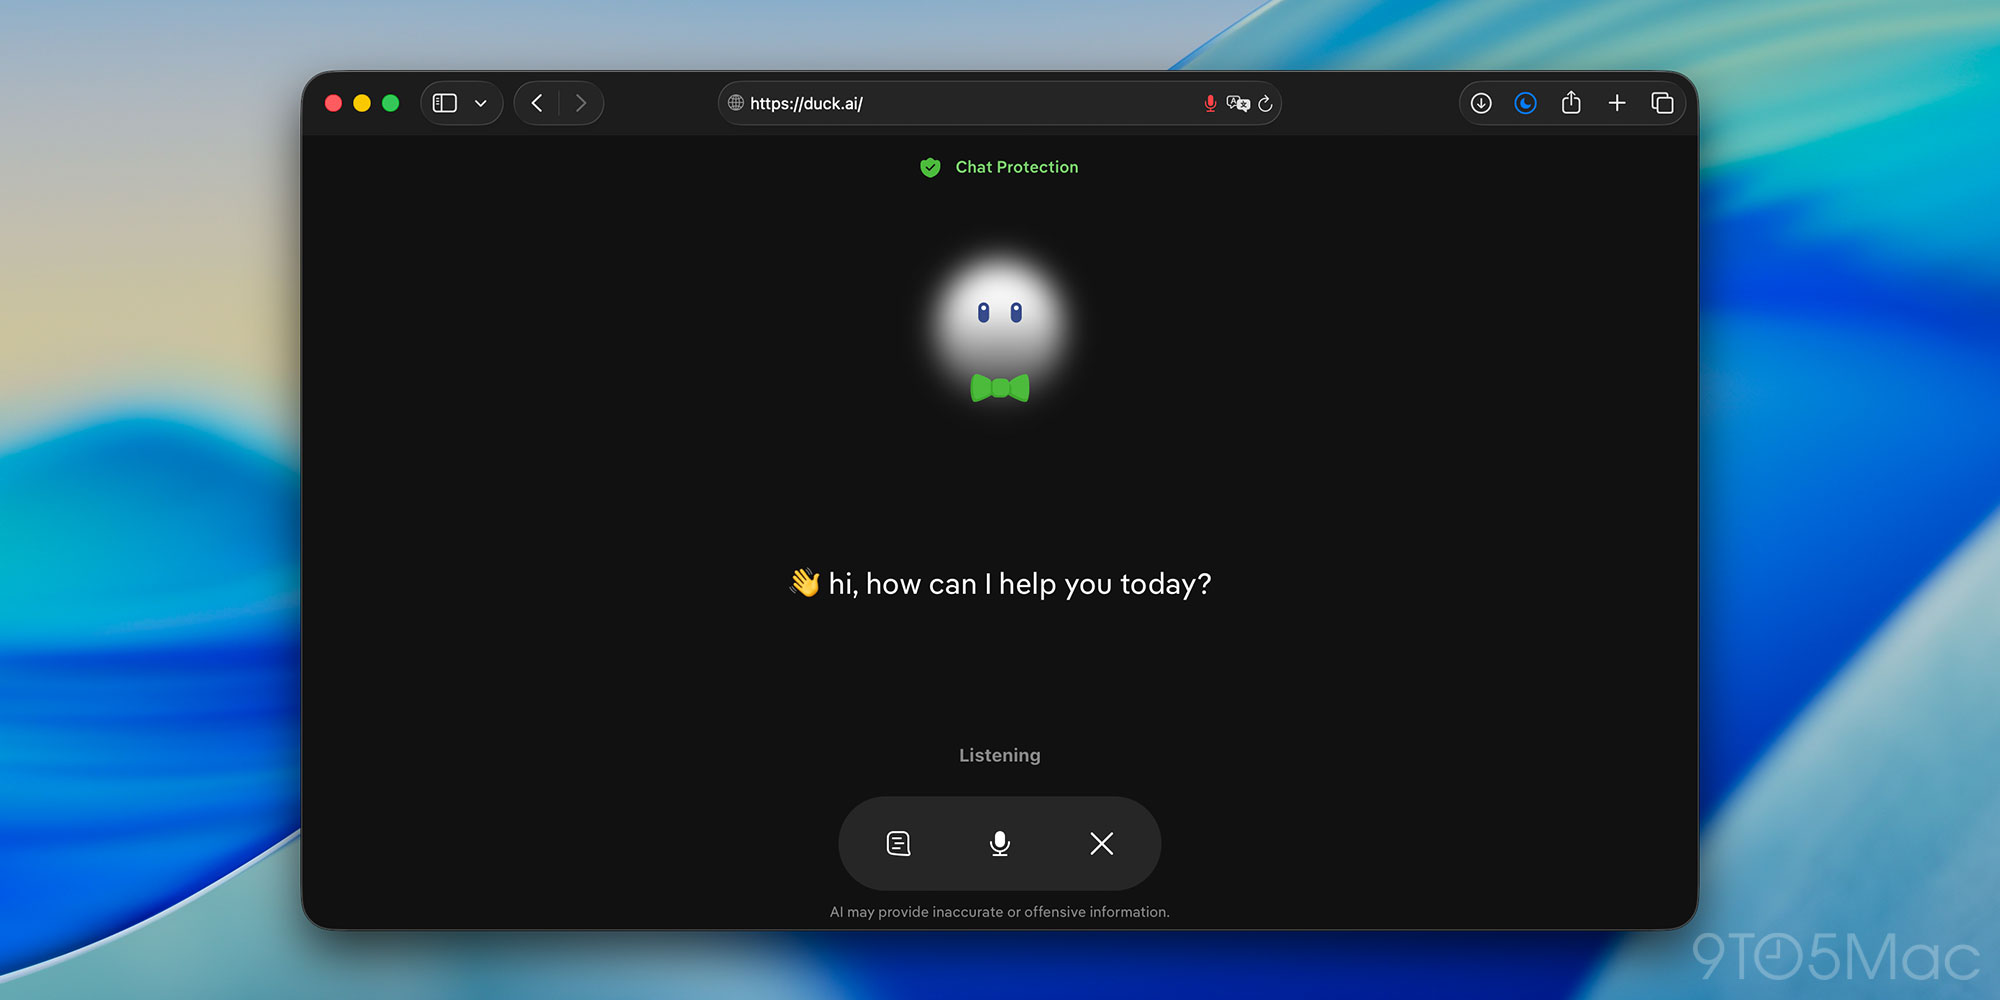Click the red dictation microphone in the address bar
2000x1000 pixels.
pyautogui.click(x=1210, y=103)
